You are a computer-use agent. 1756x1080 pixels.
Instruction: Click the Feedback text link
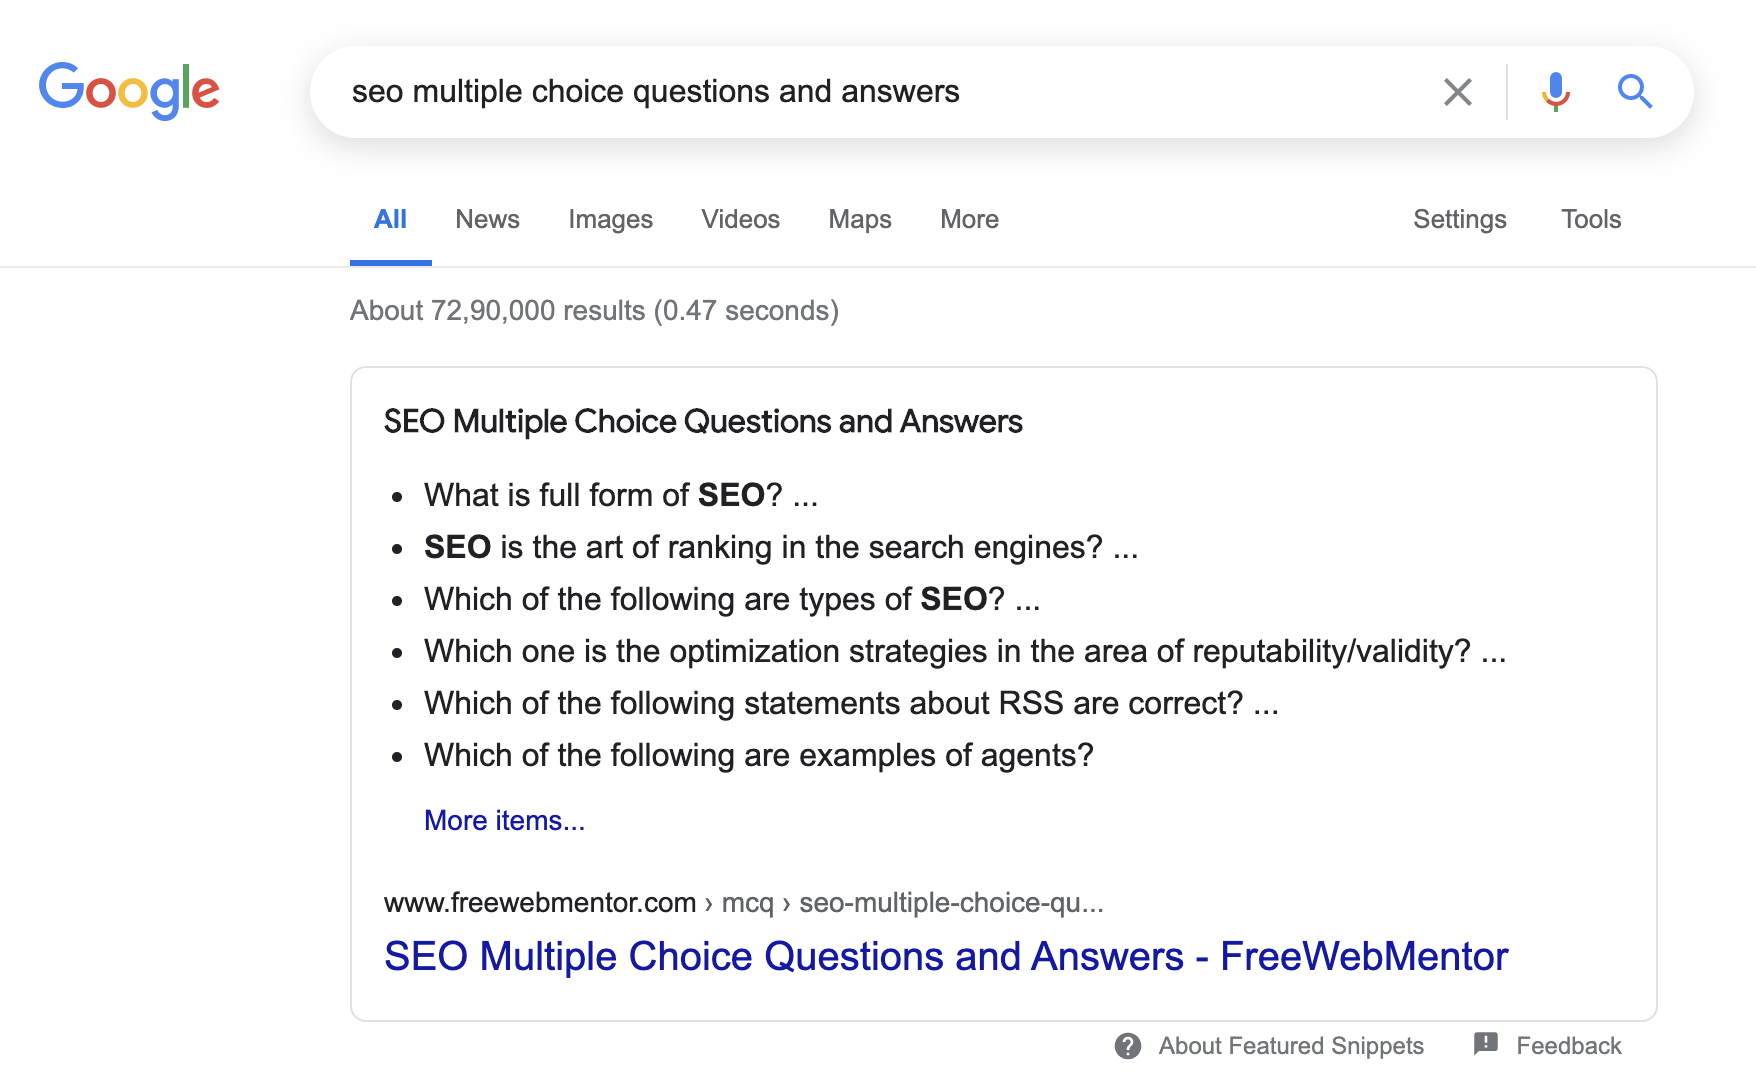click(x=1568, y=1046)
